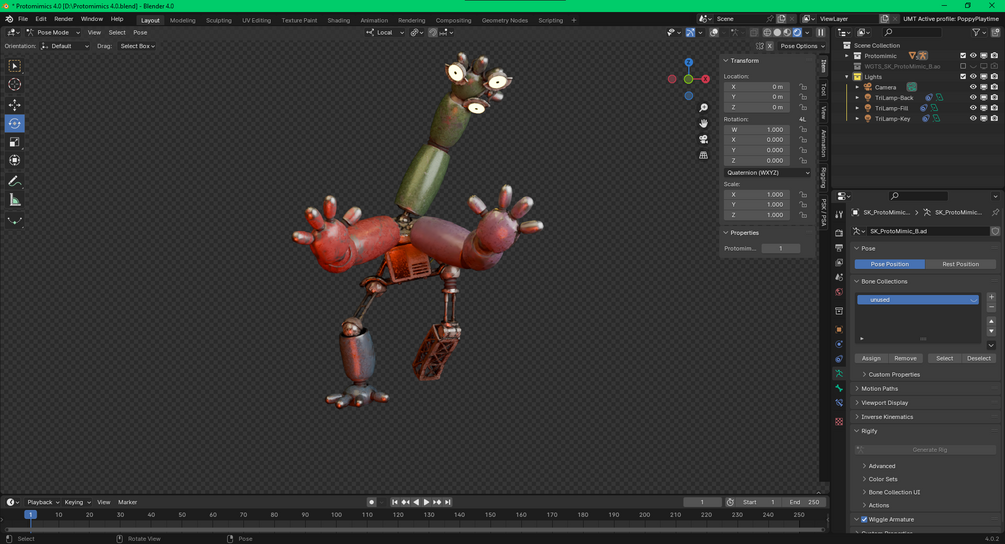The width and height of the screenshot is (1005, 544).
Task: Choose the Annotate pencil tool
Action: pyautogui.click(x=14, y=181)
